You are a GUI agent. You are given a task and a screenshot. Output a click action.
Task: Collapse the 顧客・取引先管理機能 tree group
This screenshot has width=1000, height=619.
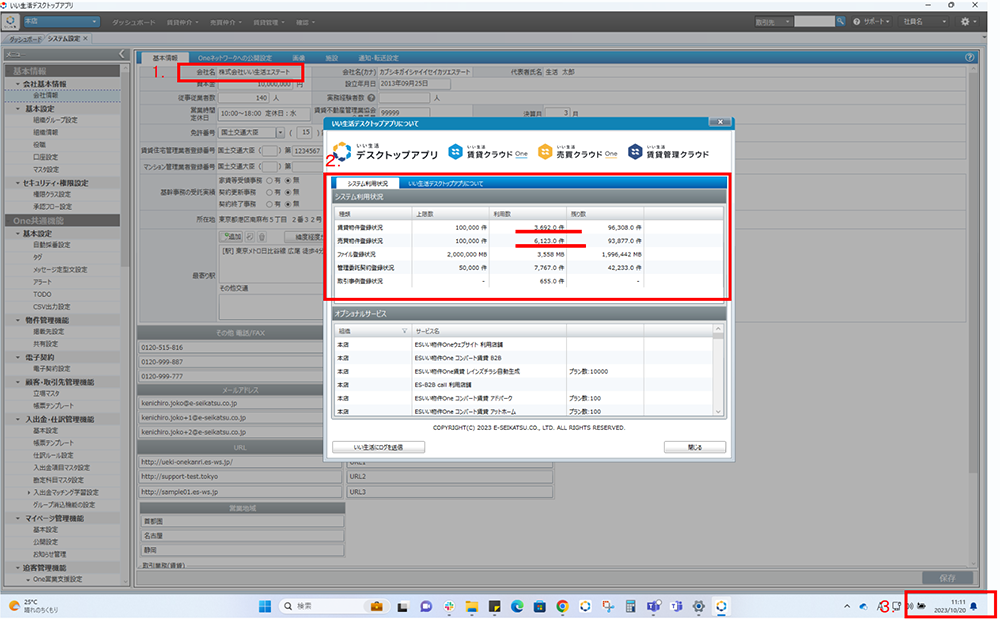pyautogui.click(x=18, y=382)
